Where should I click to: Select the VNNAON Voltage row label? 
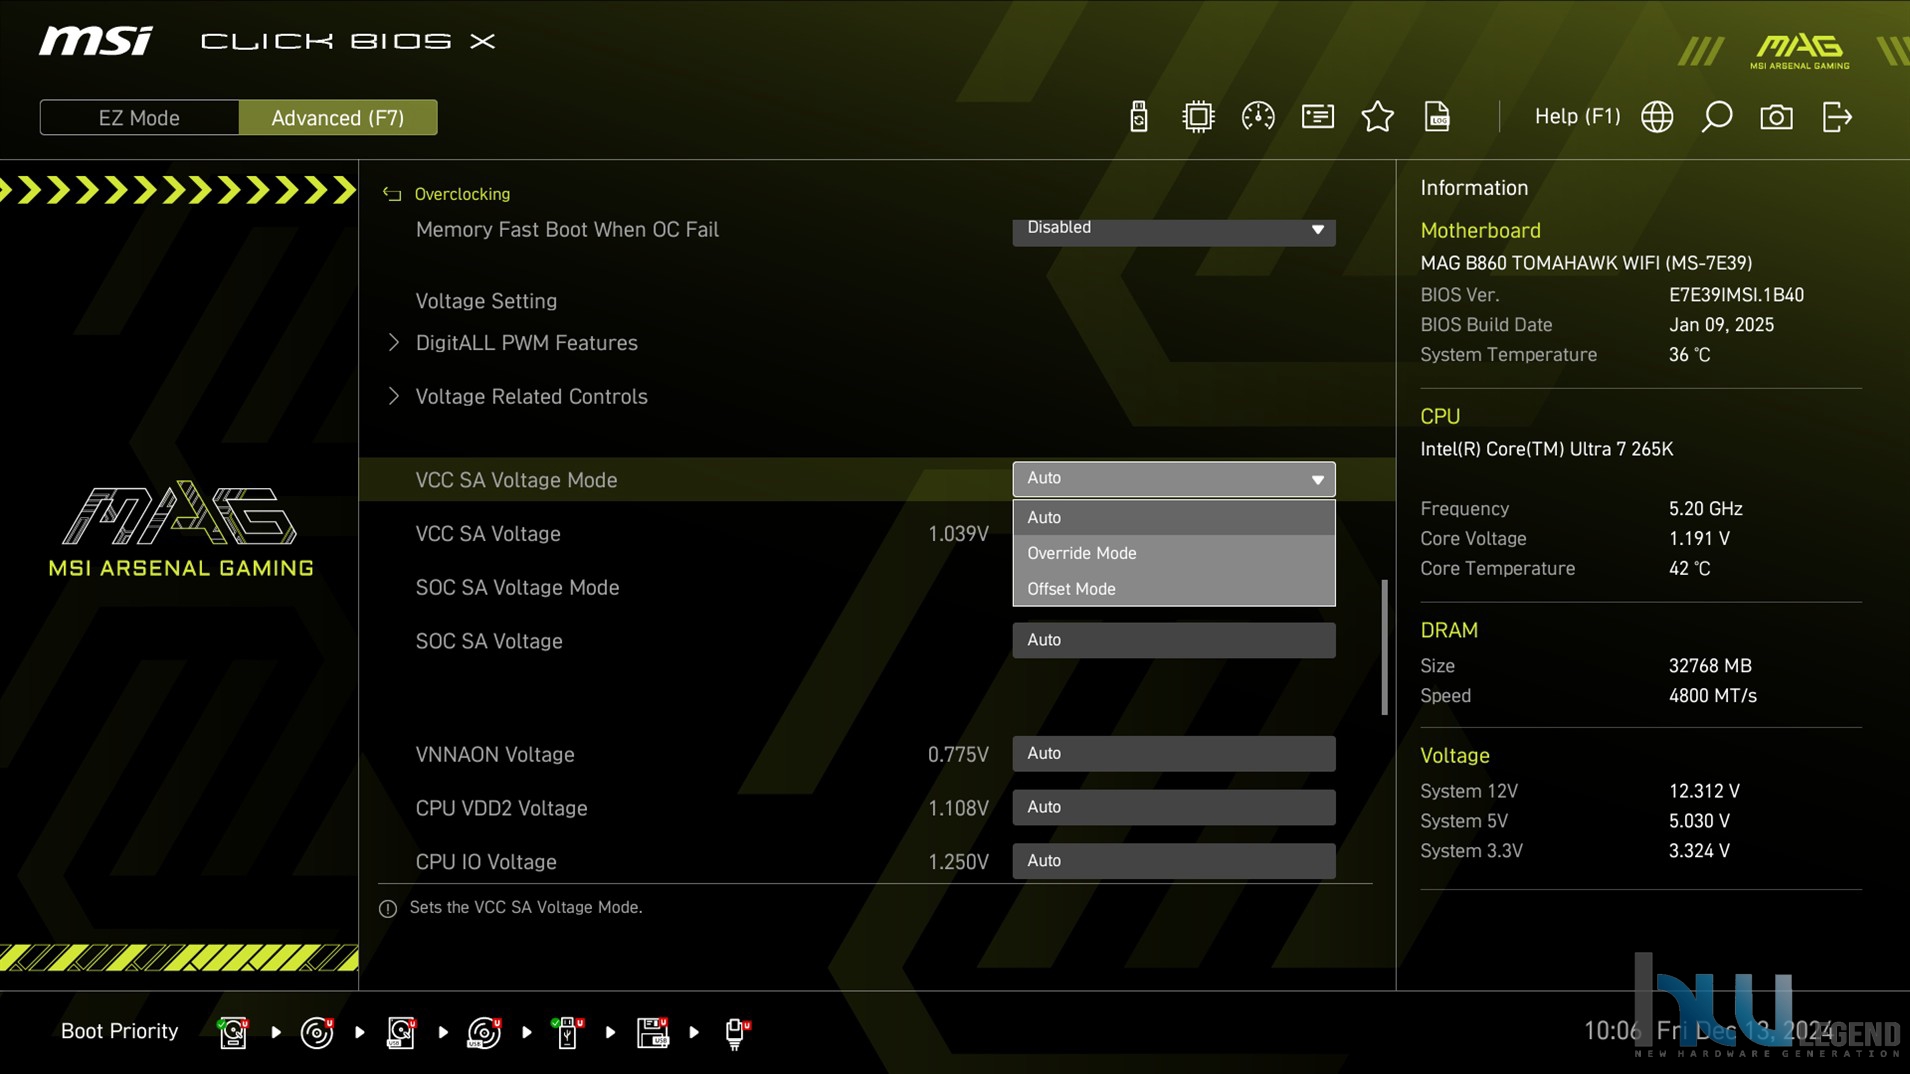click(495, 755)
